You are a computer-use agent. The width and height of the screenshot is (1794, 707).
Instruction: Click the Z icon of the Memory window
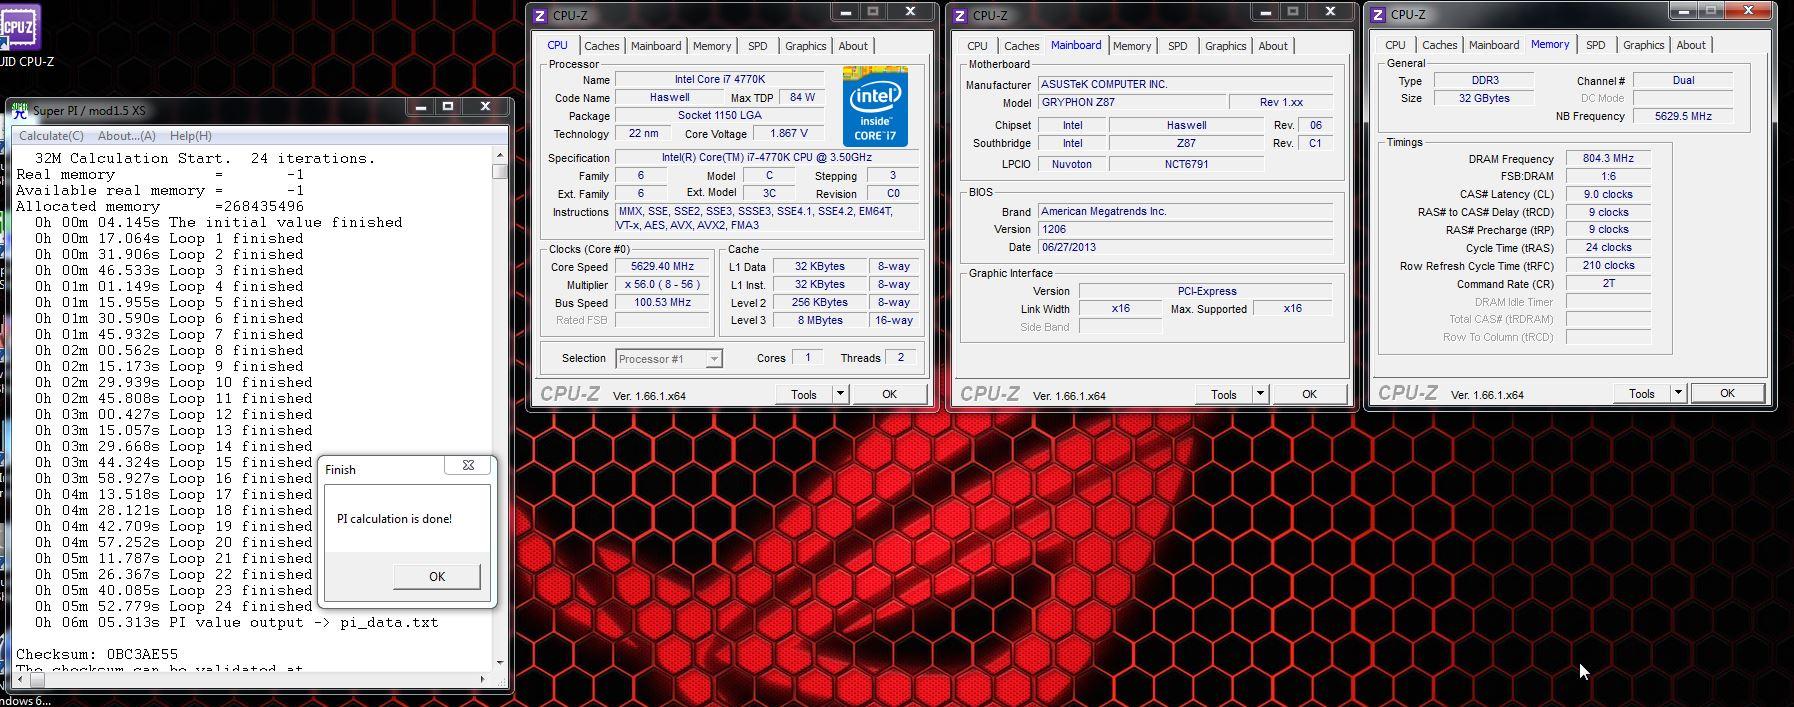pyautogui.click(x=1378, y=15)
